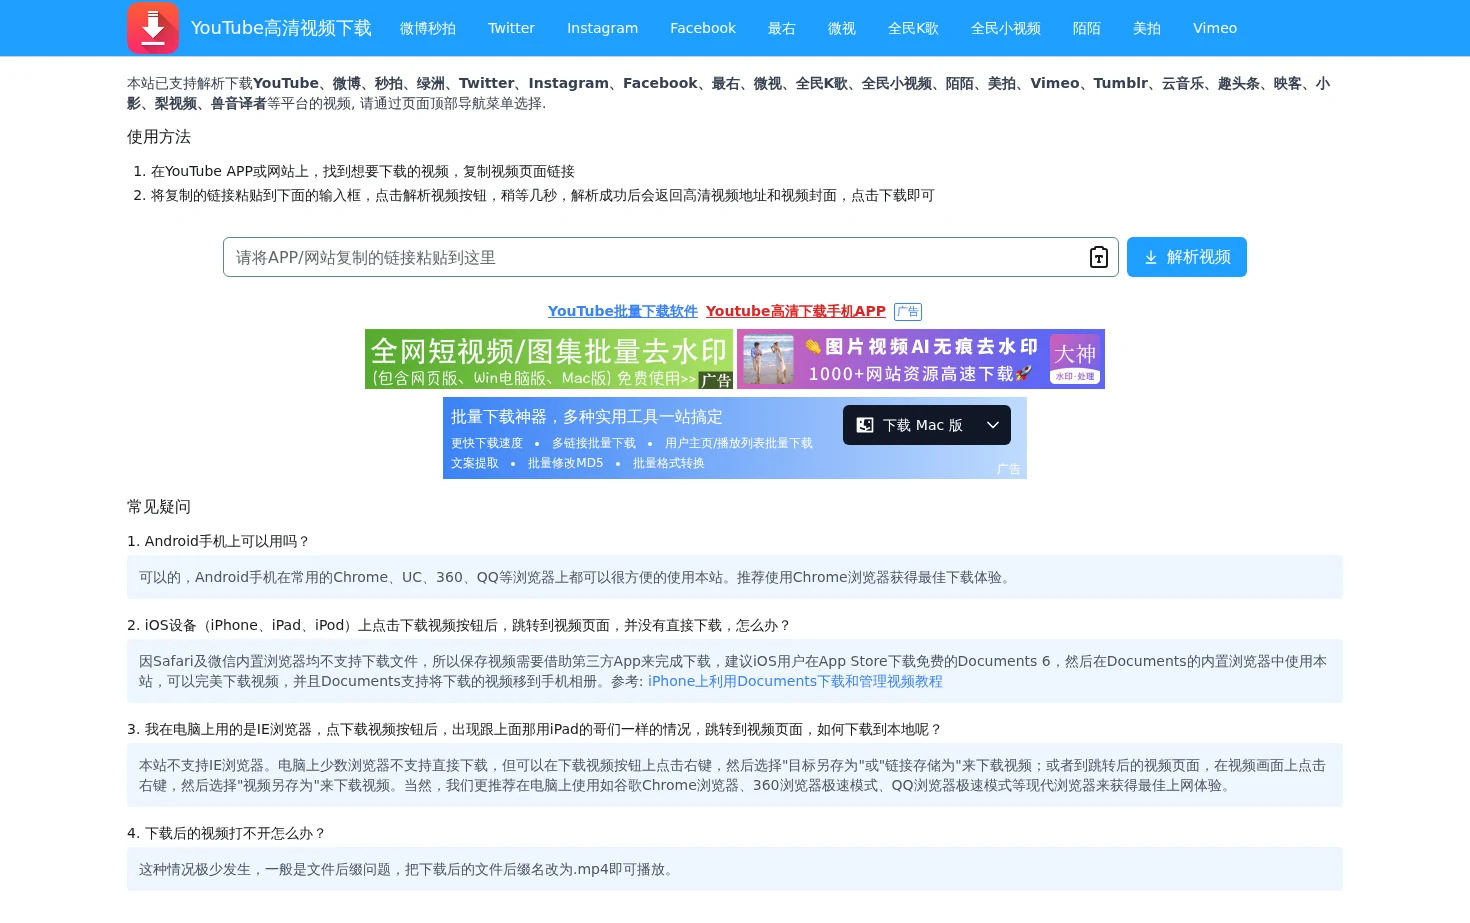Open the 全民K歌 nav item
Image resolution: width=1470 pixels, height=923 pixels.
point(913,28)
